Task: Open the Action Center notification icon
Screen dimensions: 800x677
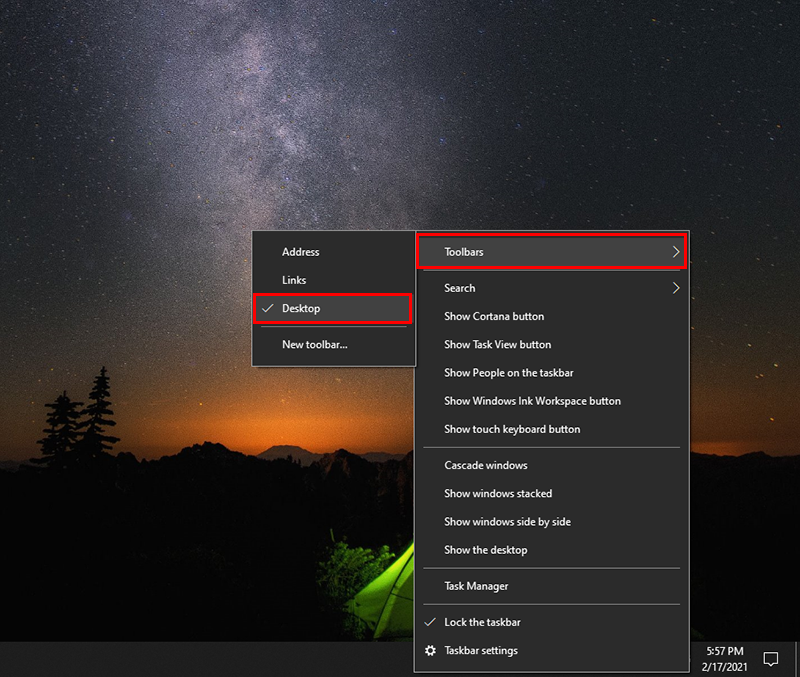Action: (770, 659)
